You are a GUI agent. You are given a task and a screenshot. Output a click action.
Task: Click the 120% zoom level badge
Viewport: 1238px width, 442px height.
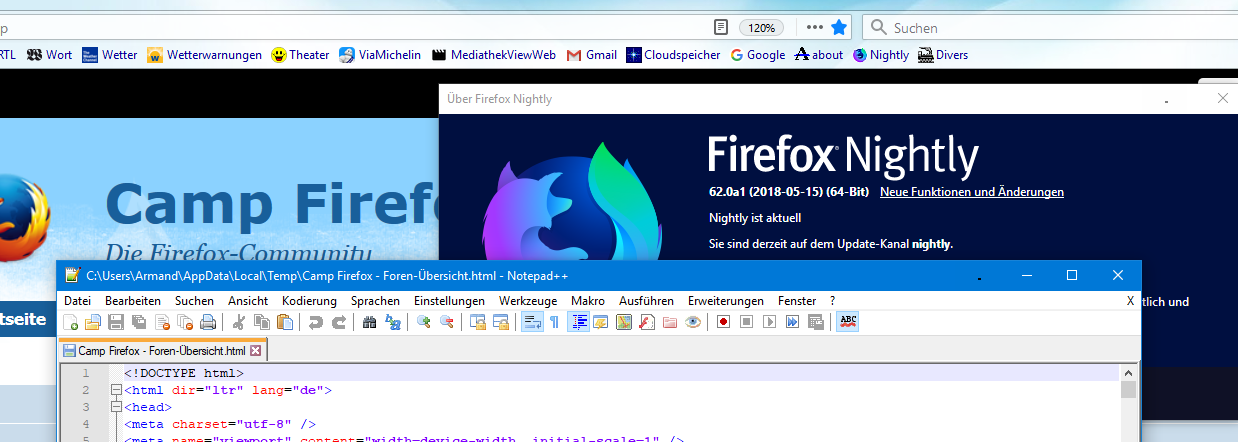coord(761,28)
